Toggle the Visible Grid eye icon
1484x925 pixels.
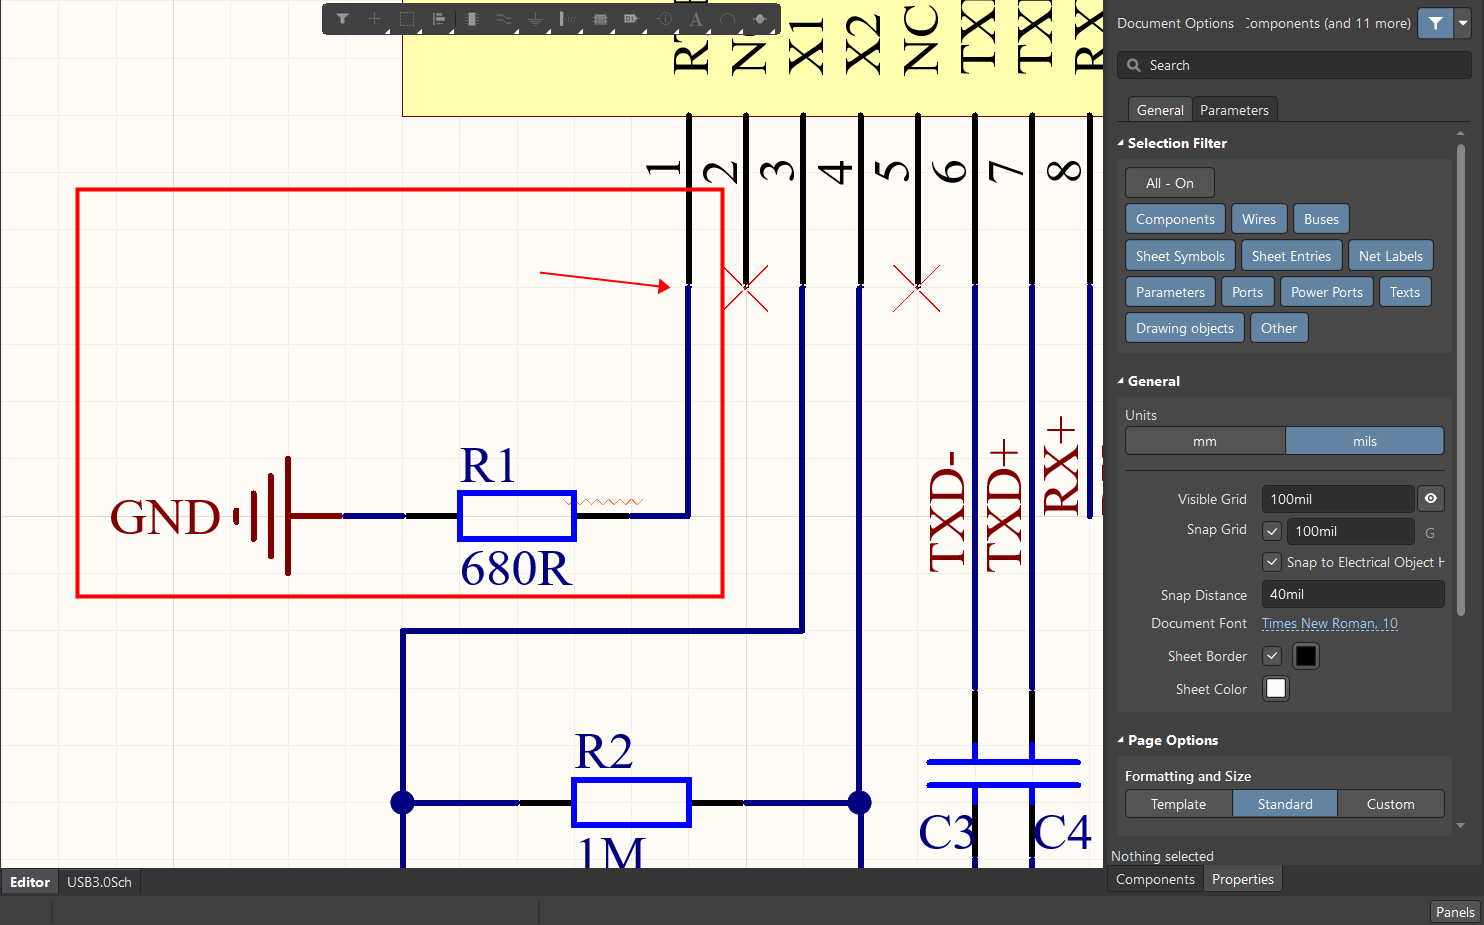point(1430,499)
